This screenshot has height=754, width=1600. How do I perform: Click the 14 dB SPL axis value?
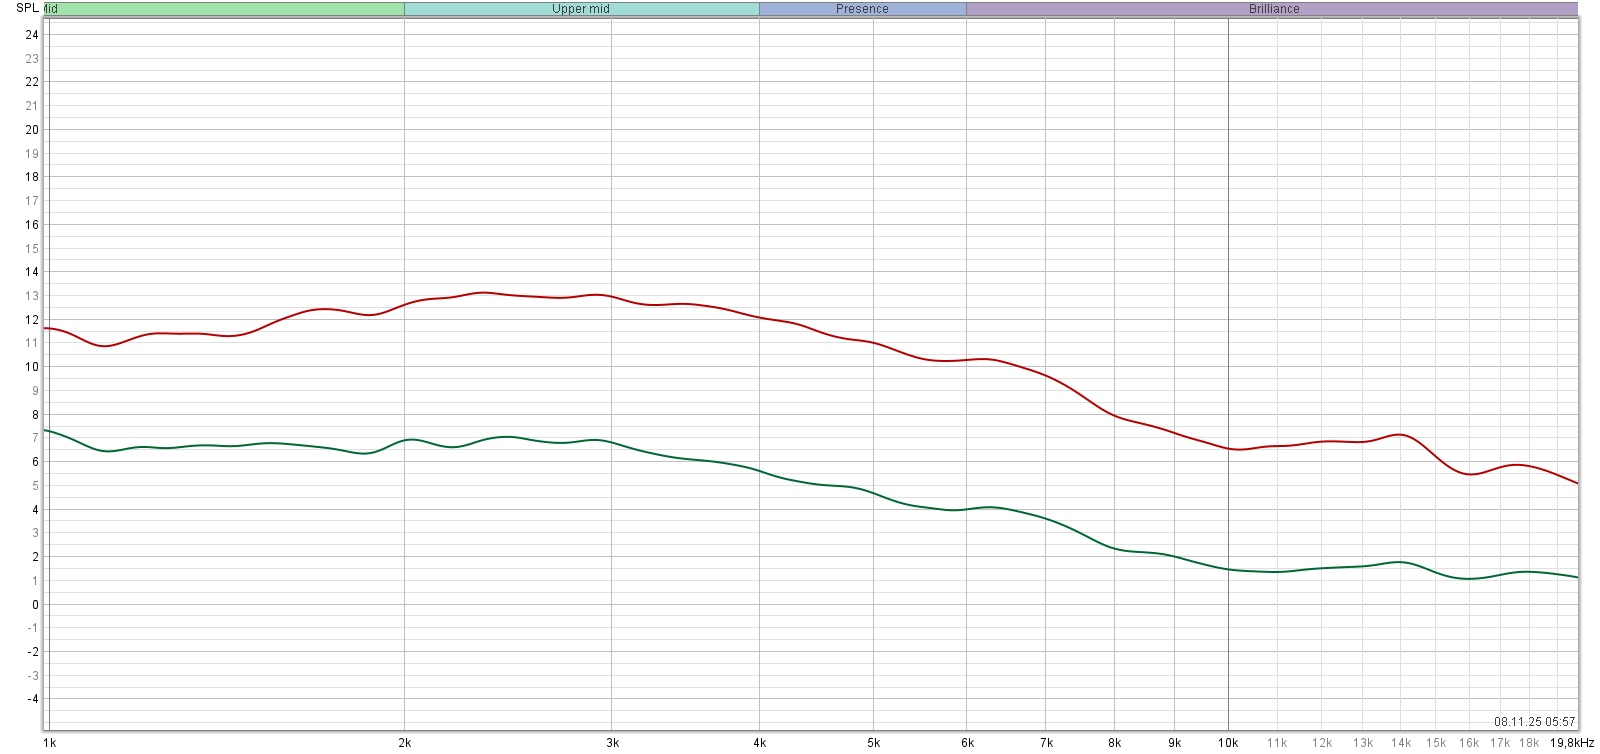coord(32,272)
